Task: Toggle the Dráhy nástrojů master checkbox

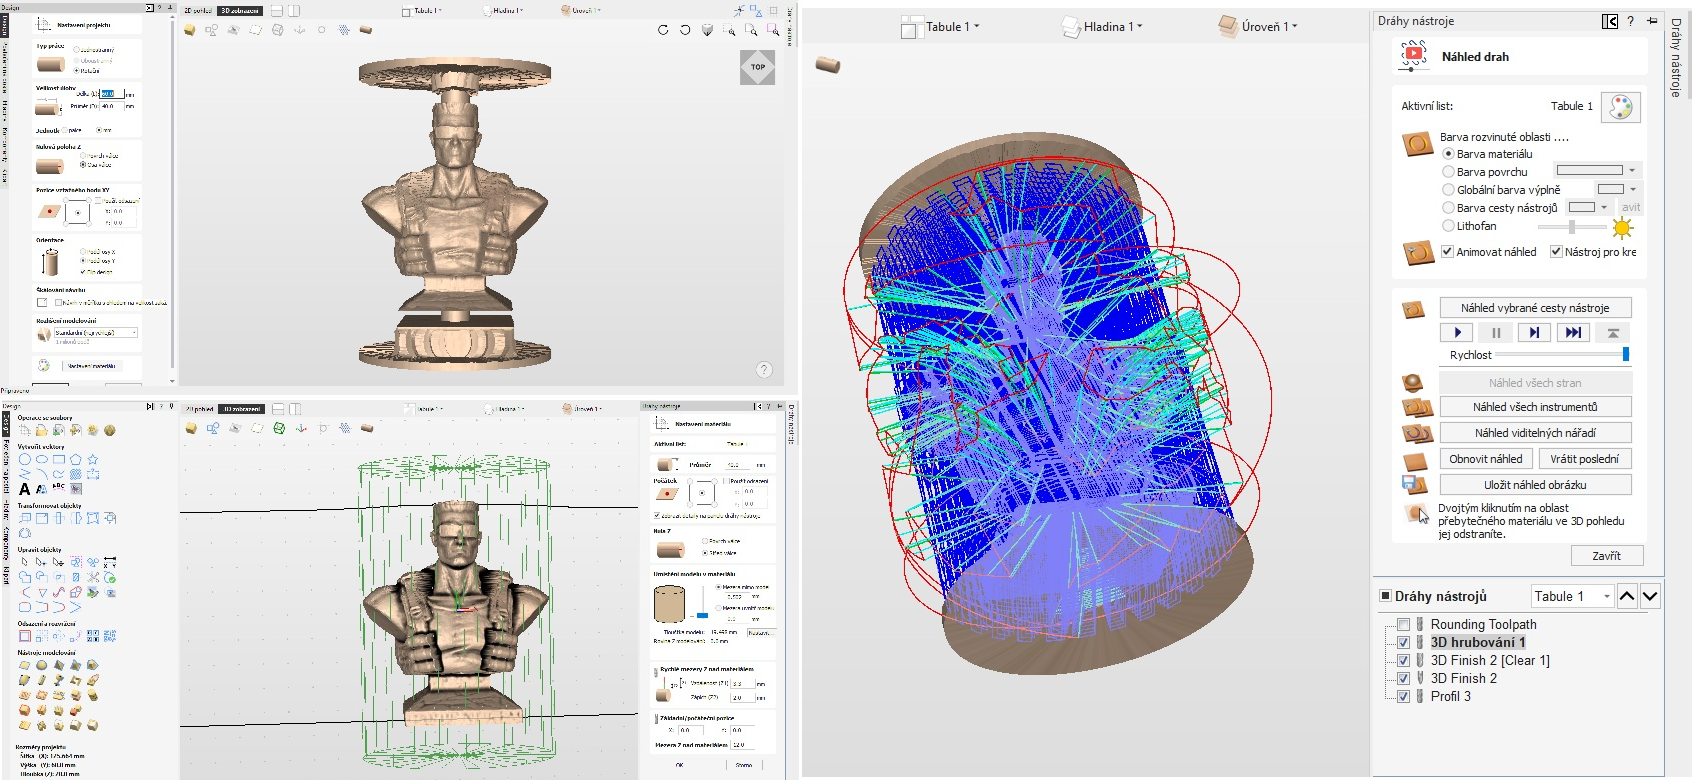Action: (x=1385, y=595)
